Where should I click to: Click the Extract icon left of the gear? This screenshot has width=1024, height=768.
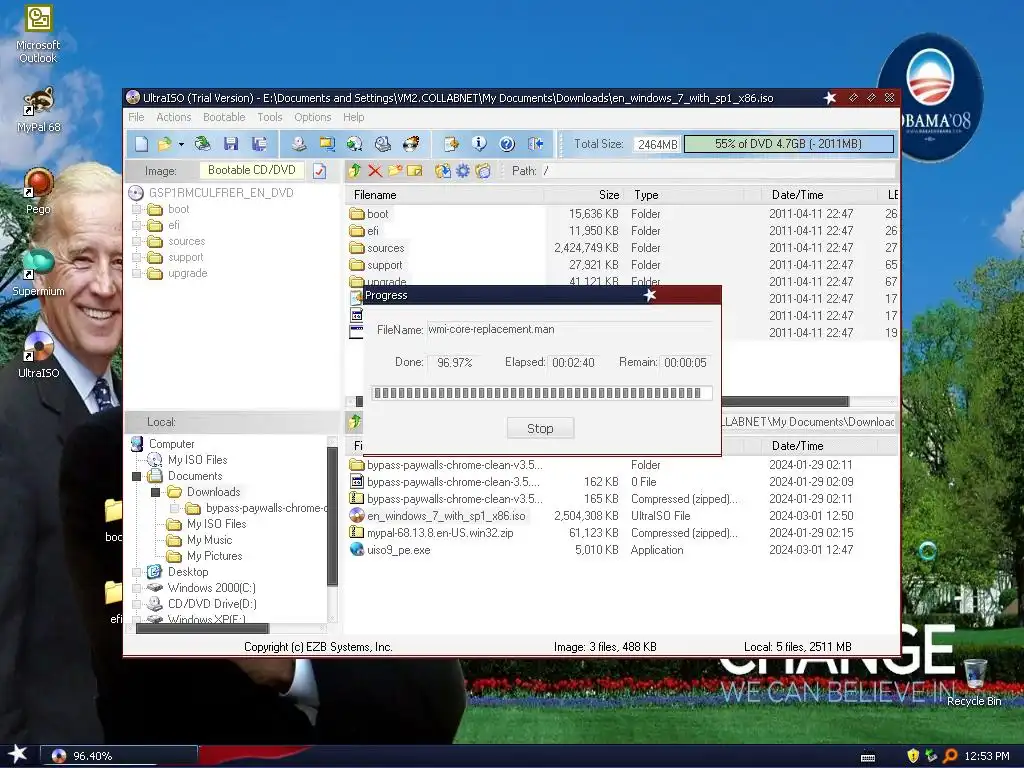(x=443, y=171)
